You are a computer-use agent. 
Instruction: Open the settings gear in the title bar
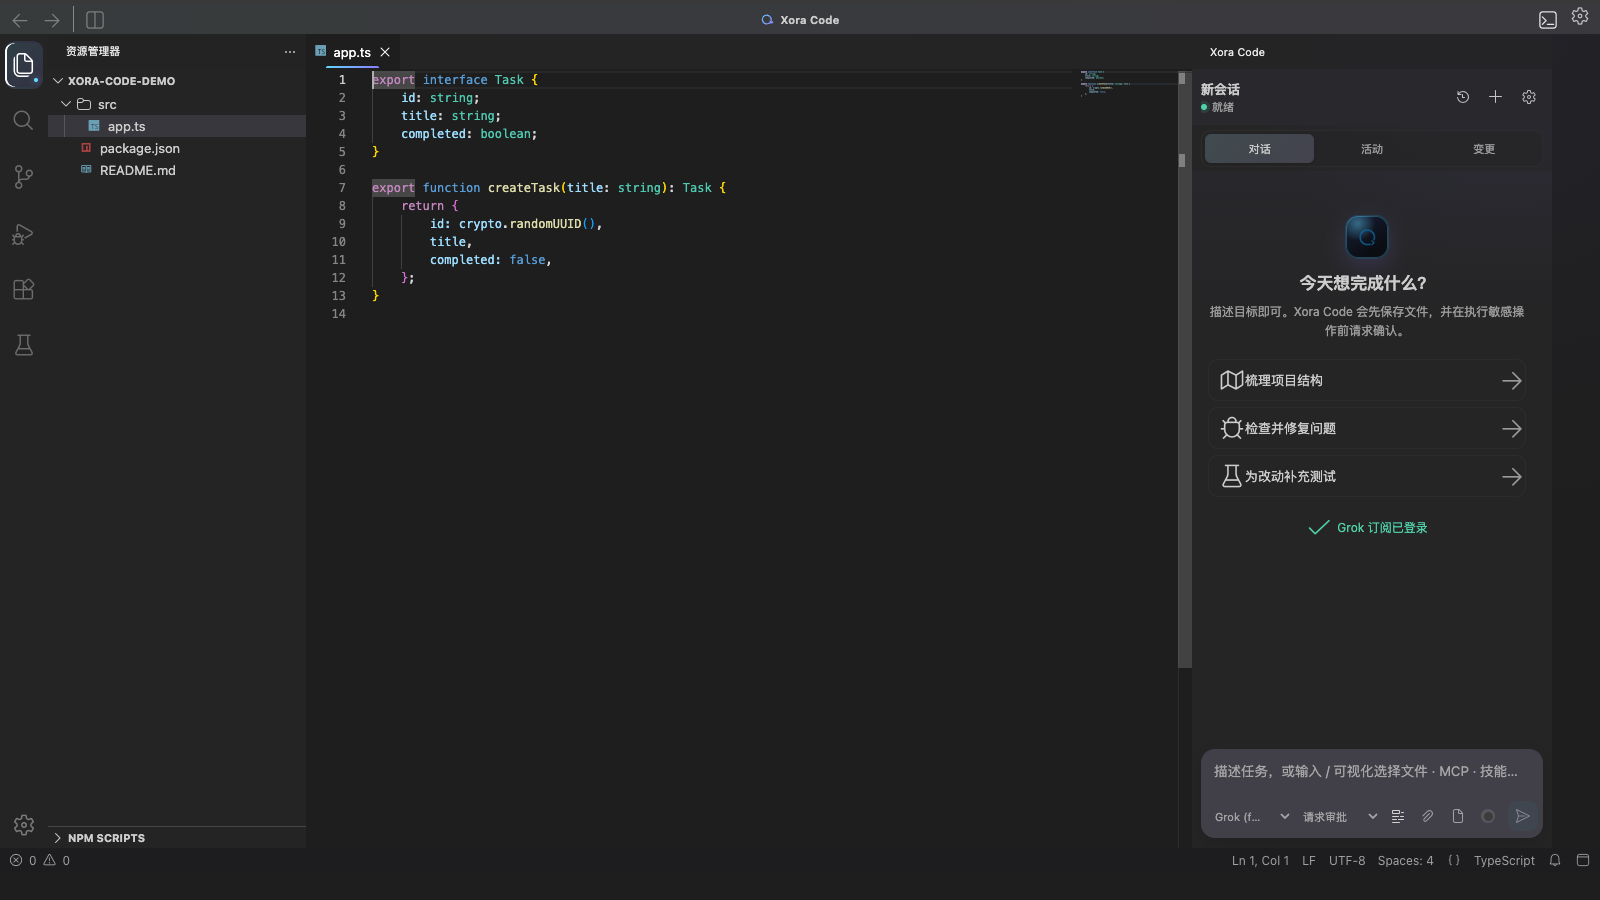click(x=1580, y=16)
